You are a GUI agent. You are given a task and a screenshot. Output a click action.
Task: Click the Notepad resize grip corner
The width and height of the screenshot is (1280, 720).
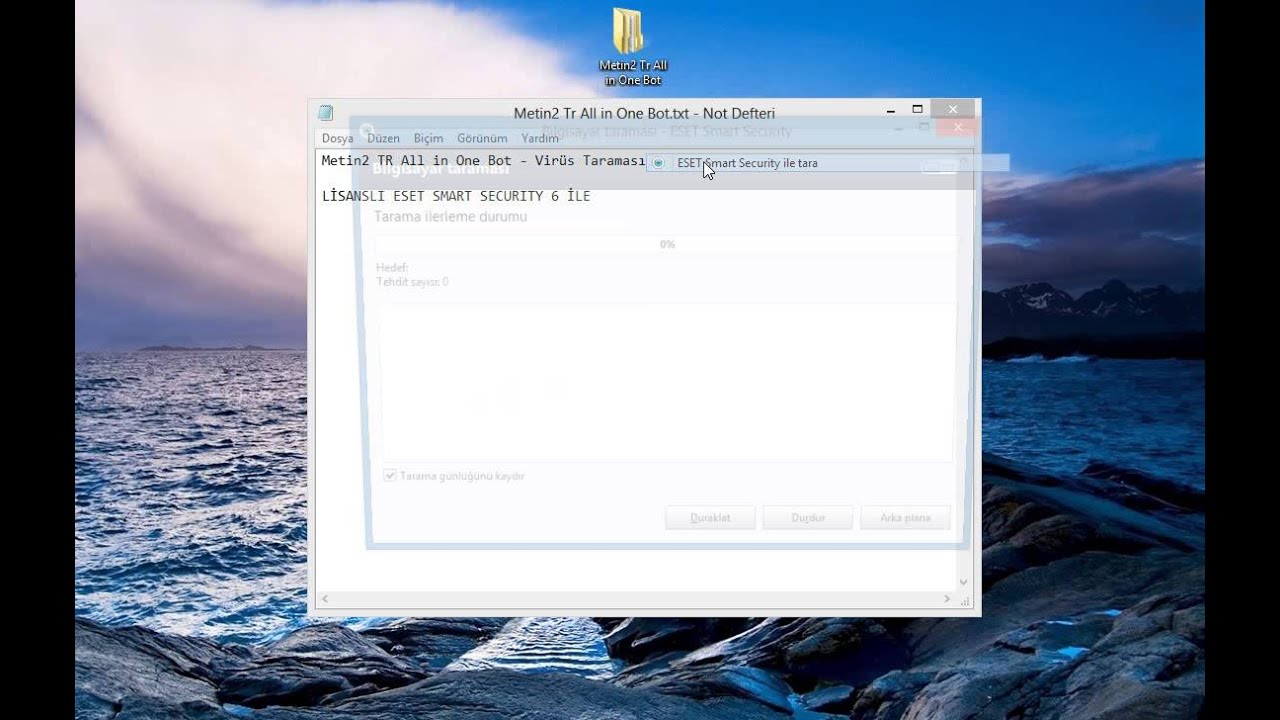coord(966,601)
